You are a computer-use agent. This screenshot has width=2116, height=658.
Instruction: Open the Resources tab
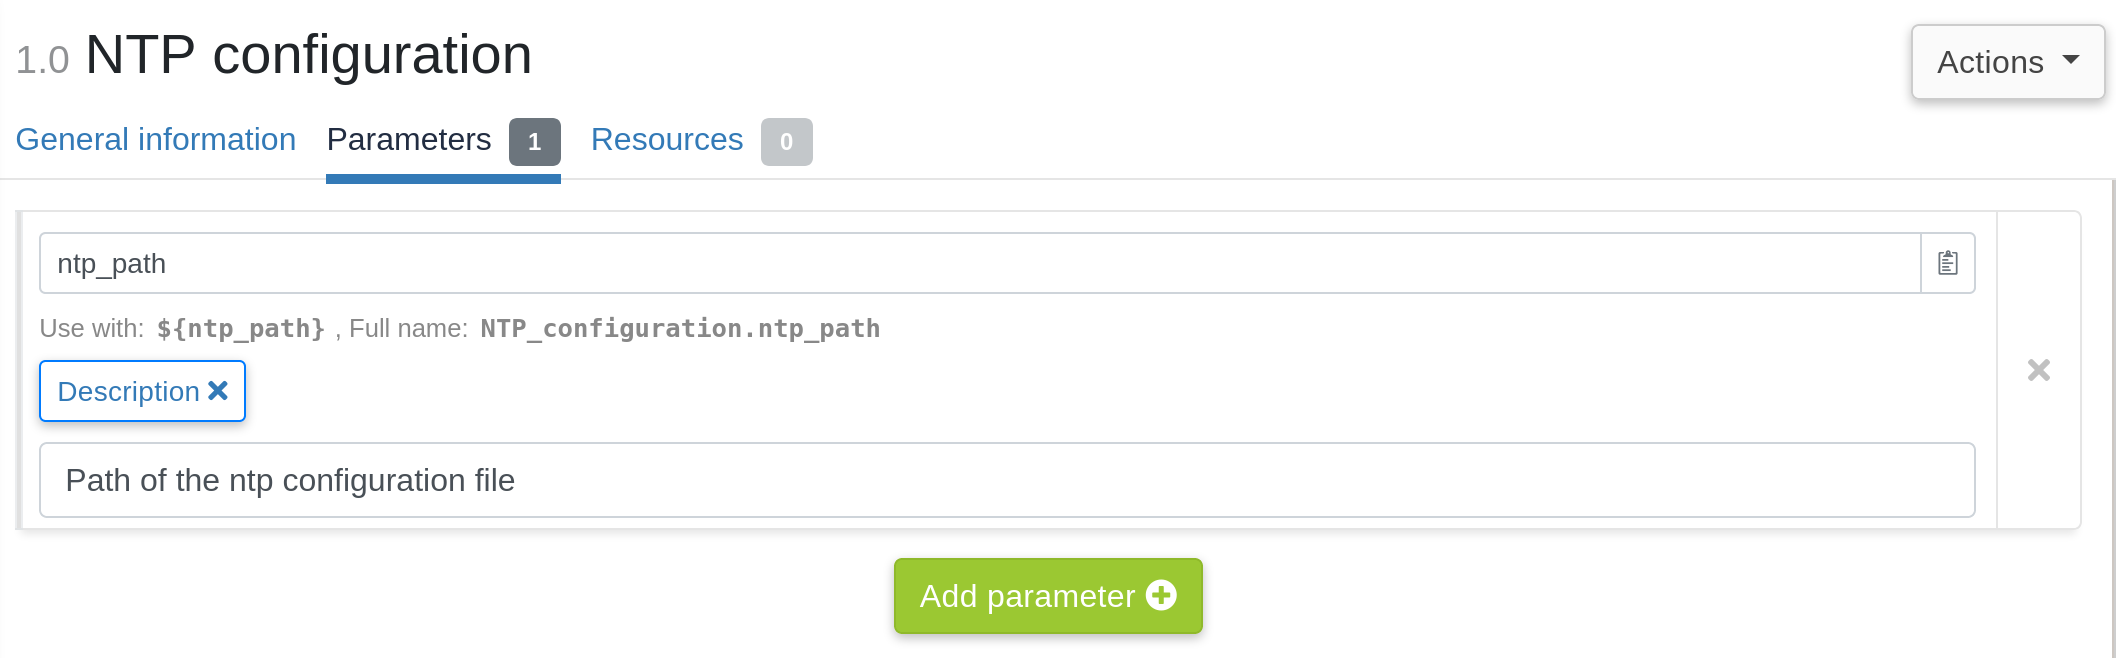pos(666,139)
